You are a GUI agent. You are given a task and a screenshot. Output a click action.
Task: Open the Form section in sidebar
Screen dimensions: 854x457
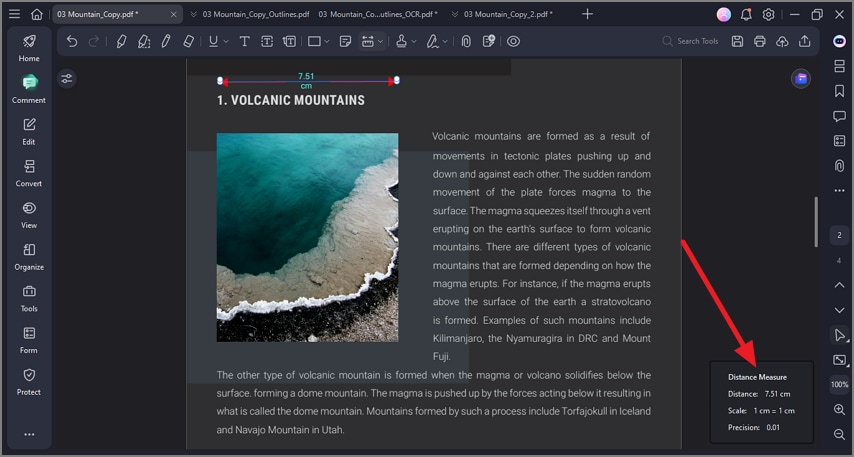click(x=29, y=340)
